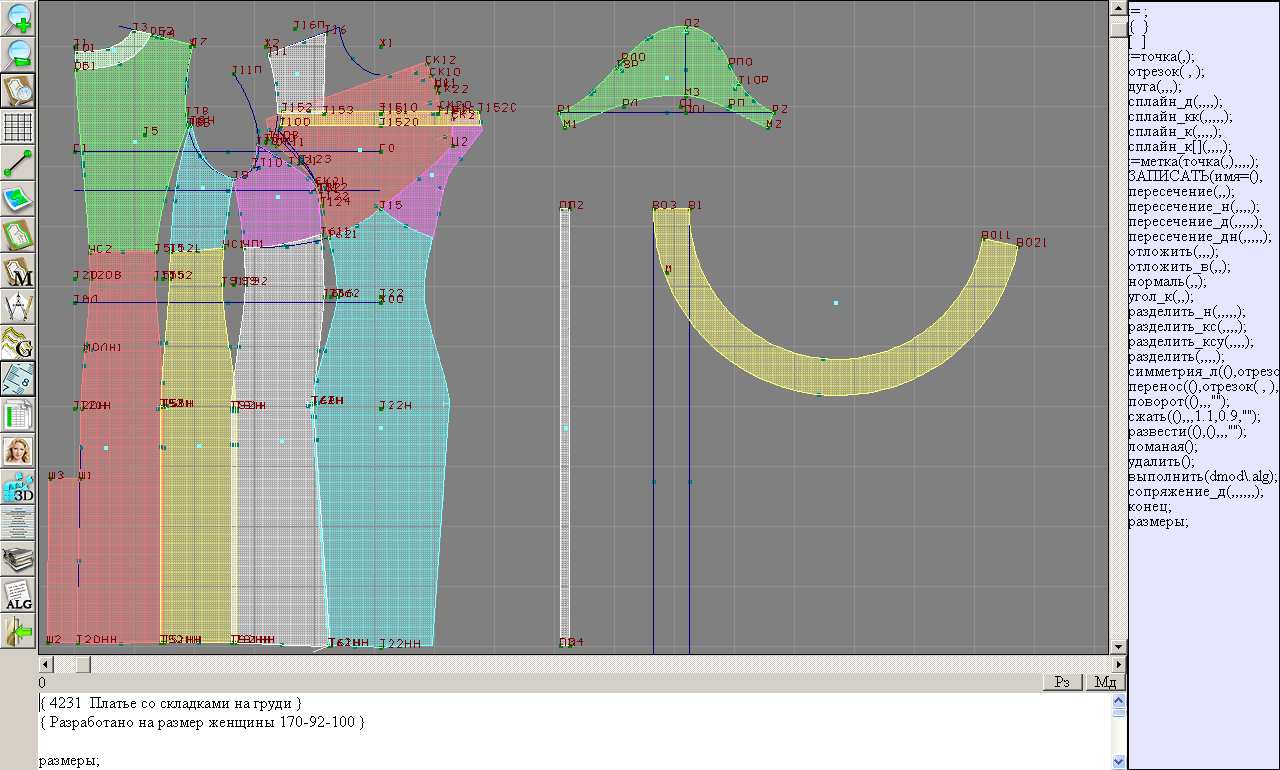Click the Мд button
This screenshot has width=1280, height=770.
tap(1105, 682)
